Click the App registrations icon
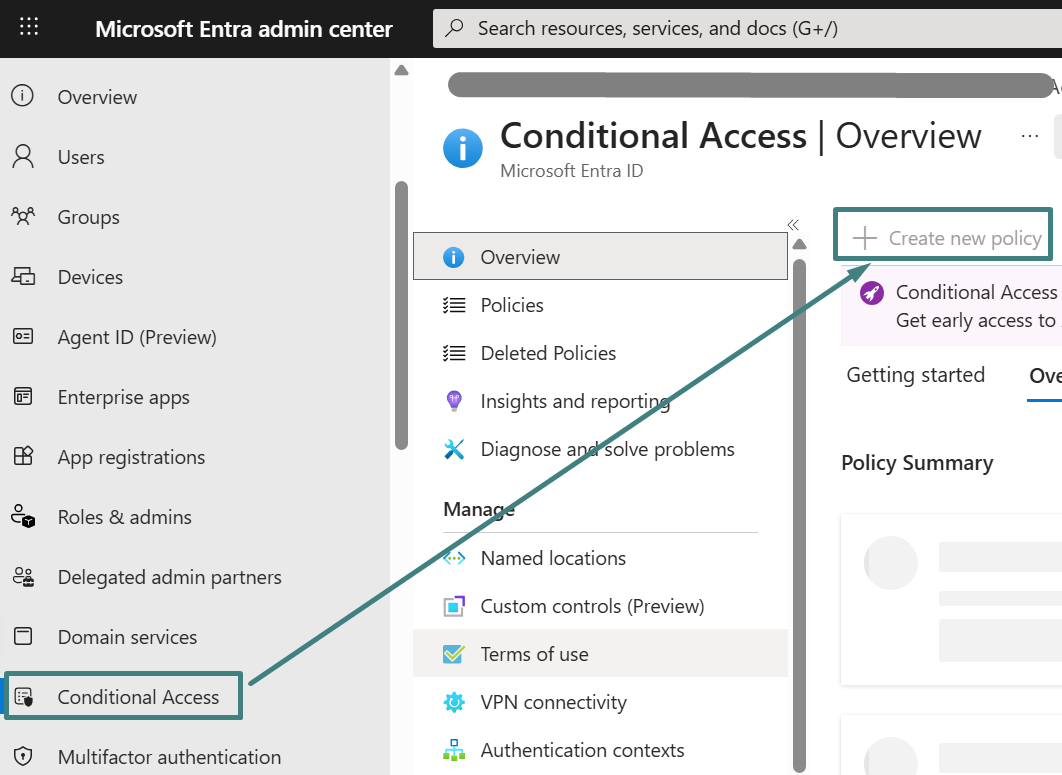Viewport: 1062px width, 775px height. 23,457
